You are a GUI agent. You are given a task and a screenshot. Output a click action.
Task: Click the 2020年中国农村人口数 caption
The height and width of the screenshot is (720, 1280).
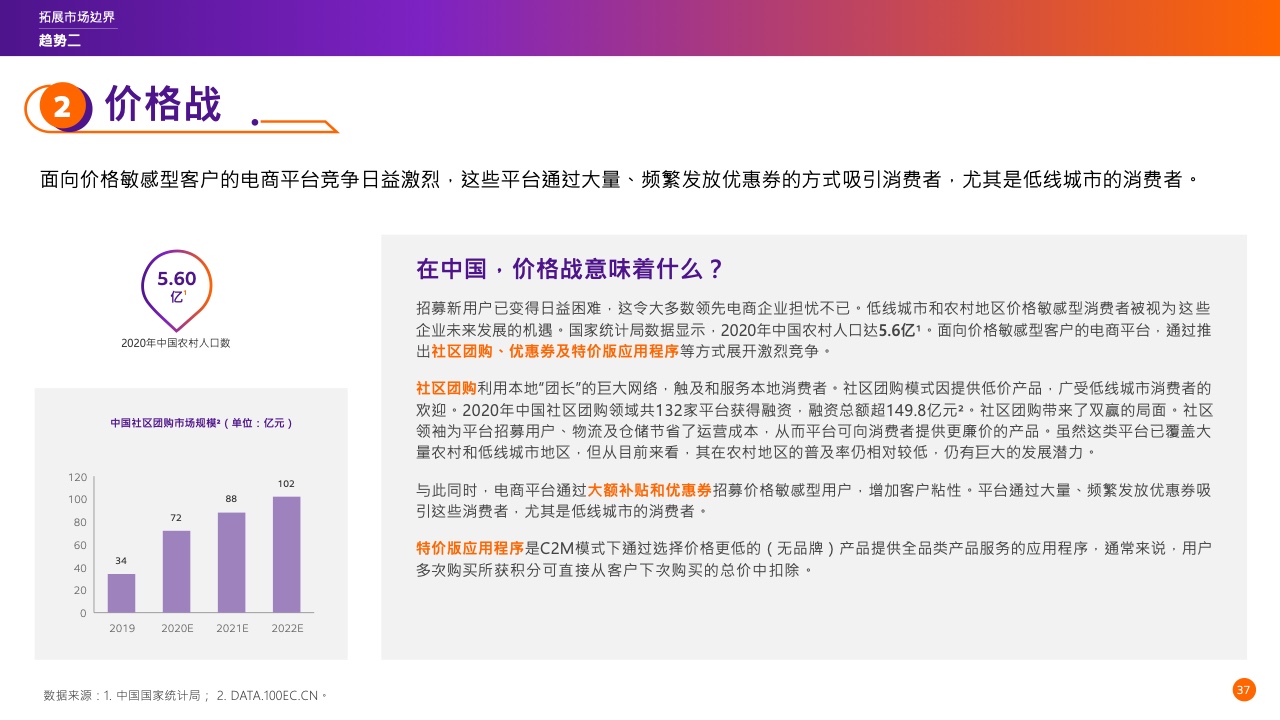(176, 343)
